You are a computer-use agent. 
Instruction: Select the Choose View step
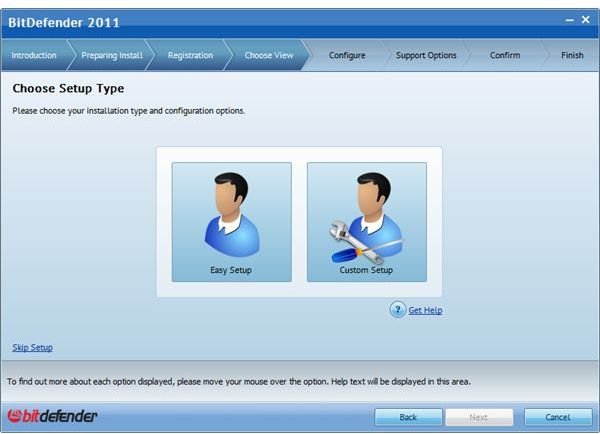click(x=269, y=55)
